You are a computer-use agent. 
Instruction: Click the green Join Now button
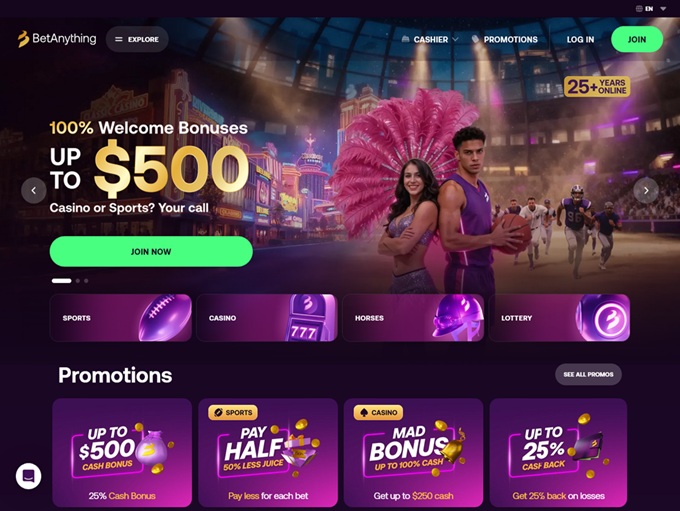tap(151, 252)
